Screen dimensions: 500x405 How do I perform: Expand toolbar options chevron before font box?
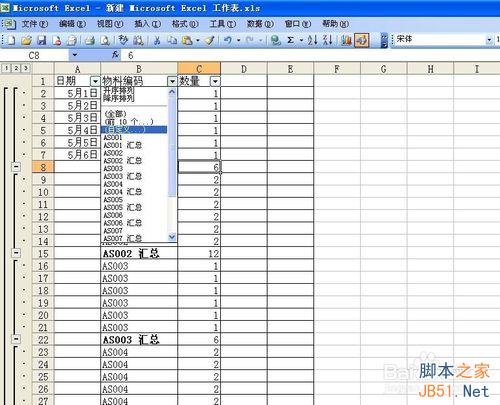[x=384, y=40]
